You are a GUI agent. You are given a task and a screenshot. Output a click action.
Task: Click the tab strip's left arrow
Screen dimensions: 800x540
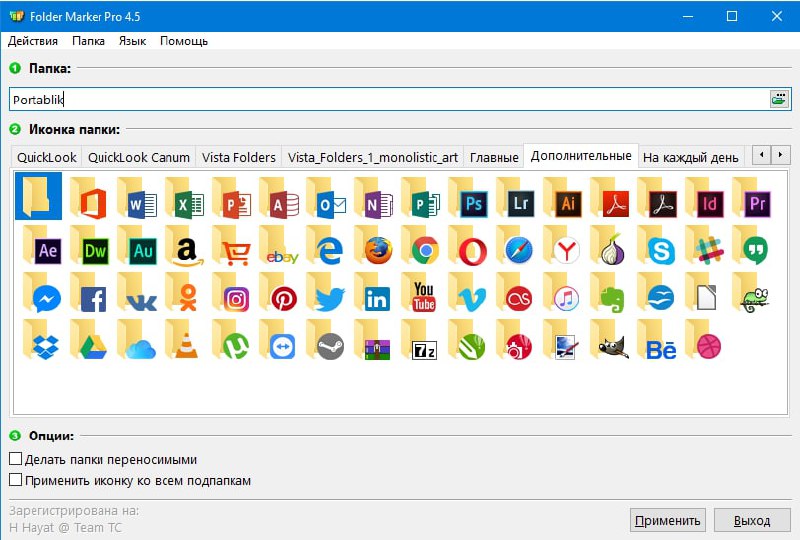point(762,154)
